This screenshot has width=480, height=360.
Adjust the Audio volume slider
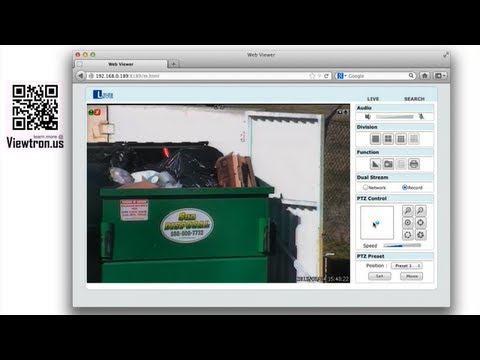(395, 117)
